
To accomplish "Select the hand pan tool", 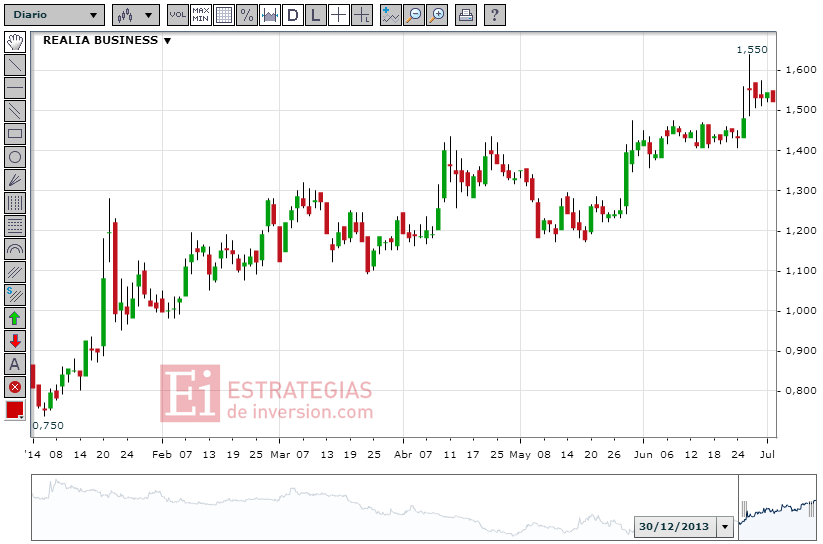I will (15, 42).
